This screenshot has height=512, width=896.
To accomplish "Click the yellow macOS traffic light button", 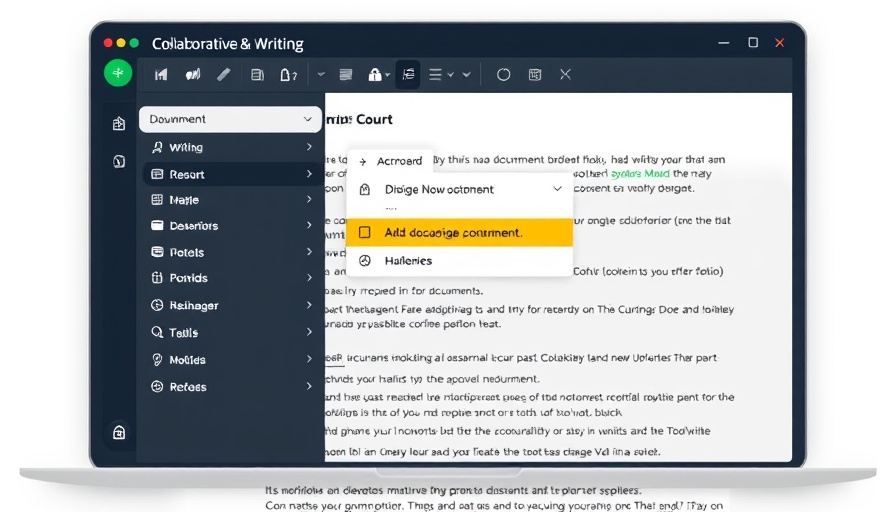I will (121, 43).
